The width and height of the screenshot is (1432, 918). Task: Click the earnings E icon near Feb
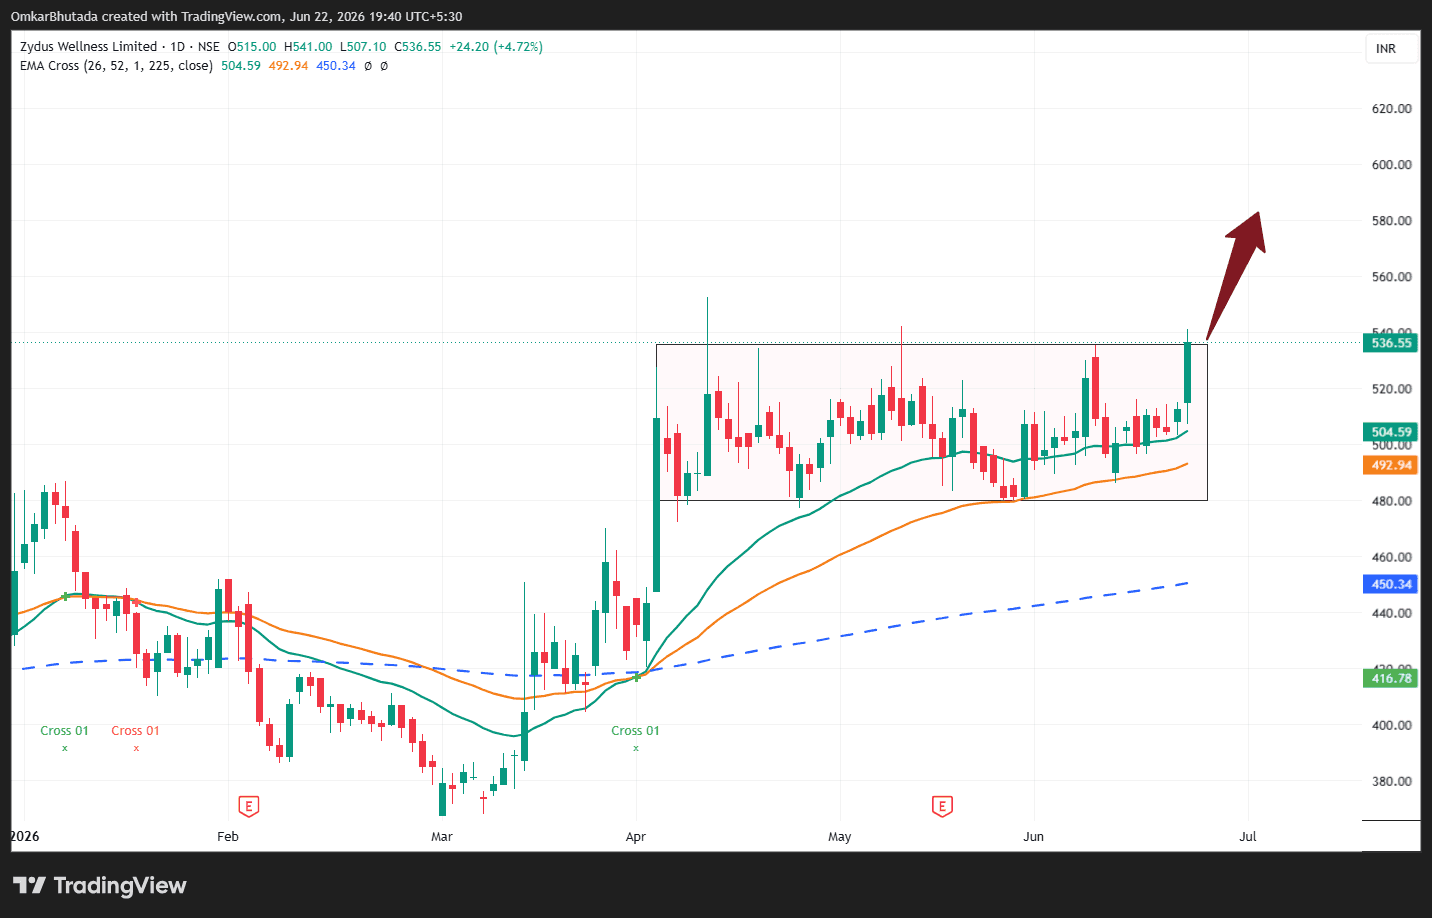249,806
